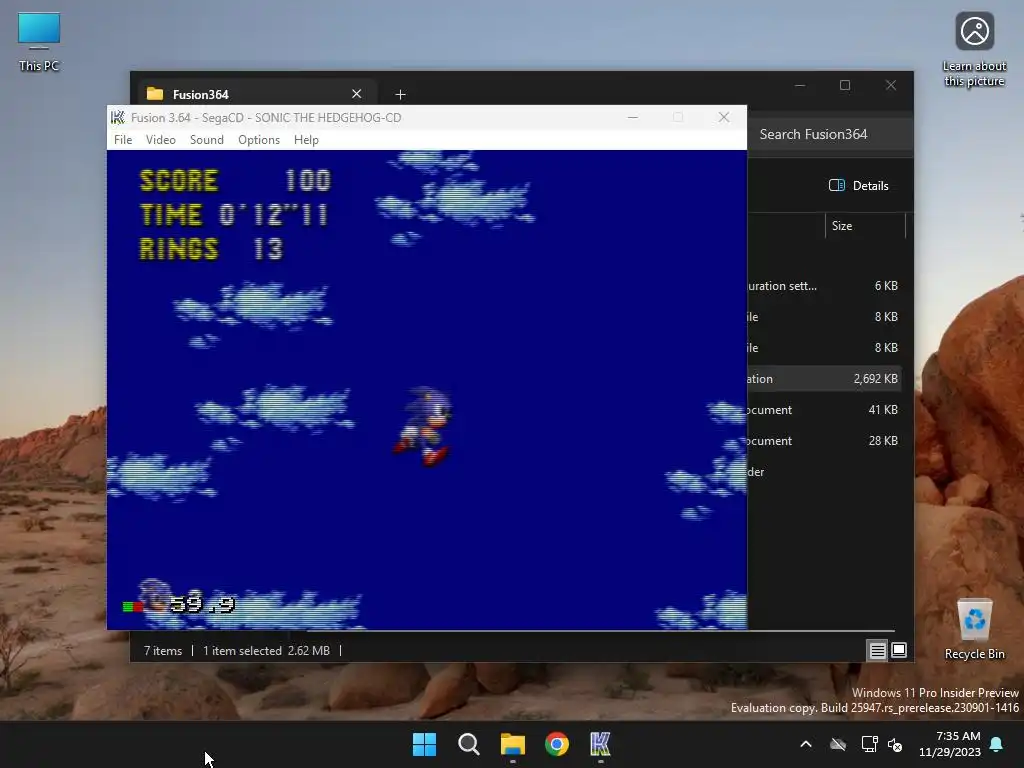The width and height of the screenshot is (1024, 768).
Task: Click Learn about this picture icon
Action: pyautogui.click(x=974, y=50)
